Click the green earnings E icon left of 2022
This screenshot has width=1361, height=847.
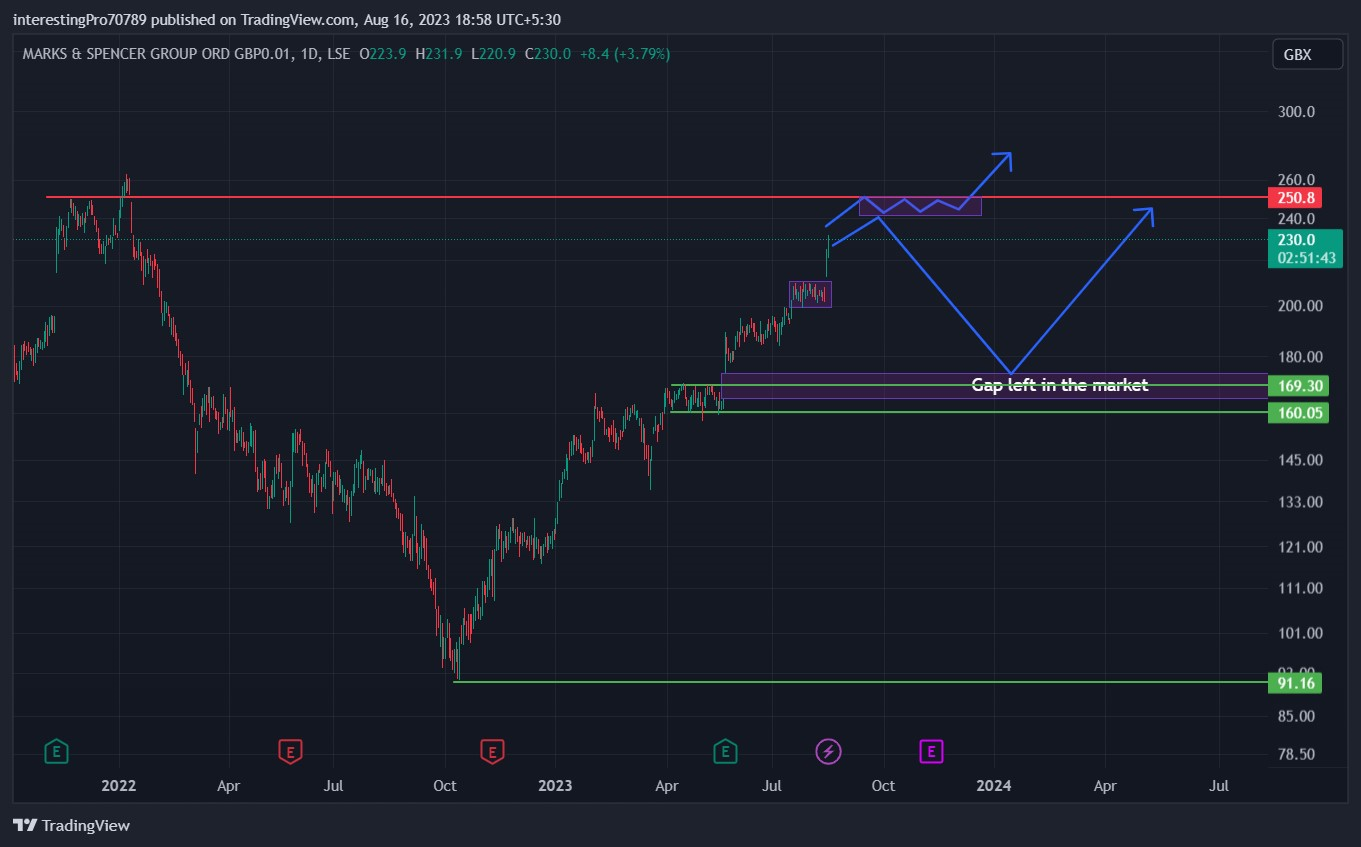pyautogui.click(x=57, y=750)
